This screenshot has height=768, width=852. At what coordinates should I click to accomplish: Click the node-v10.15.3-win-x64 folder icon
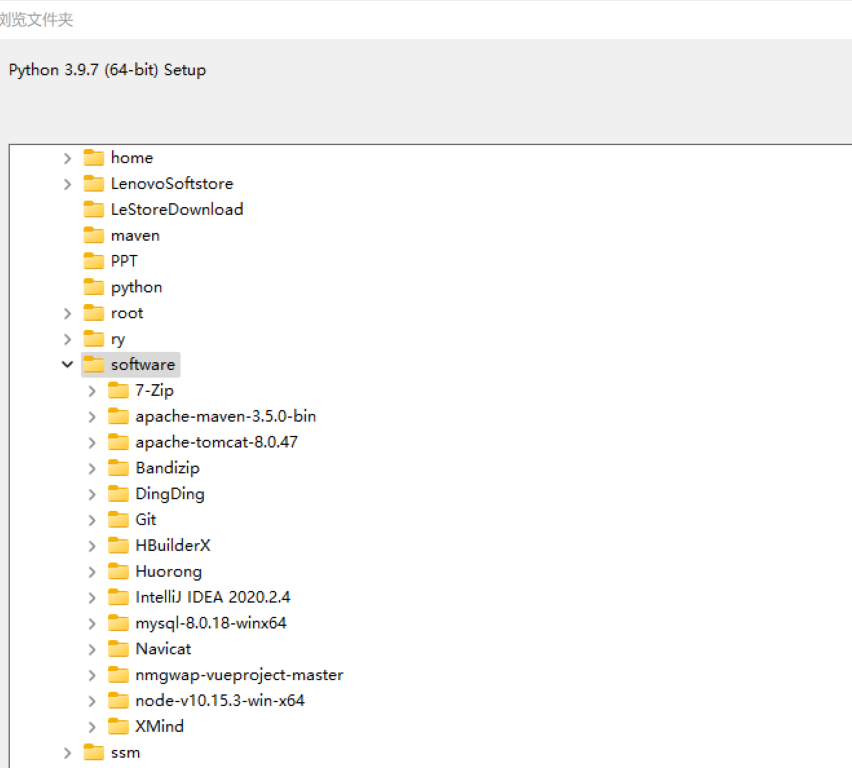click(x=118, y=701)
